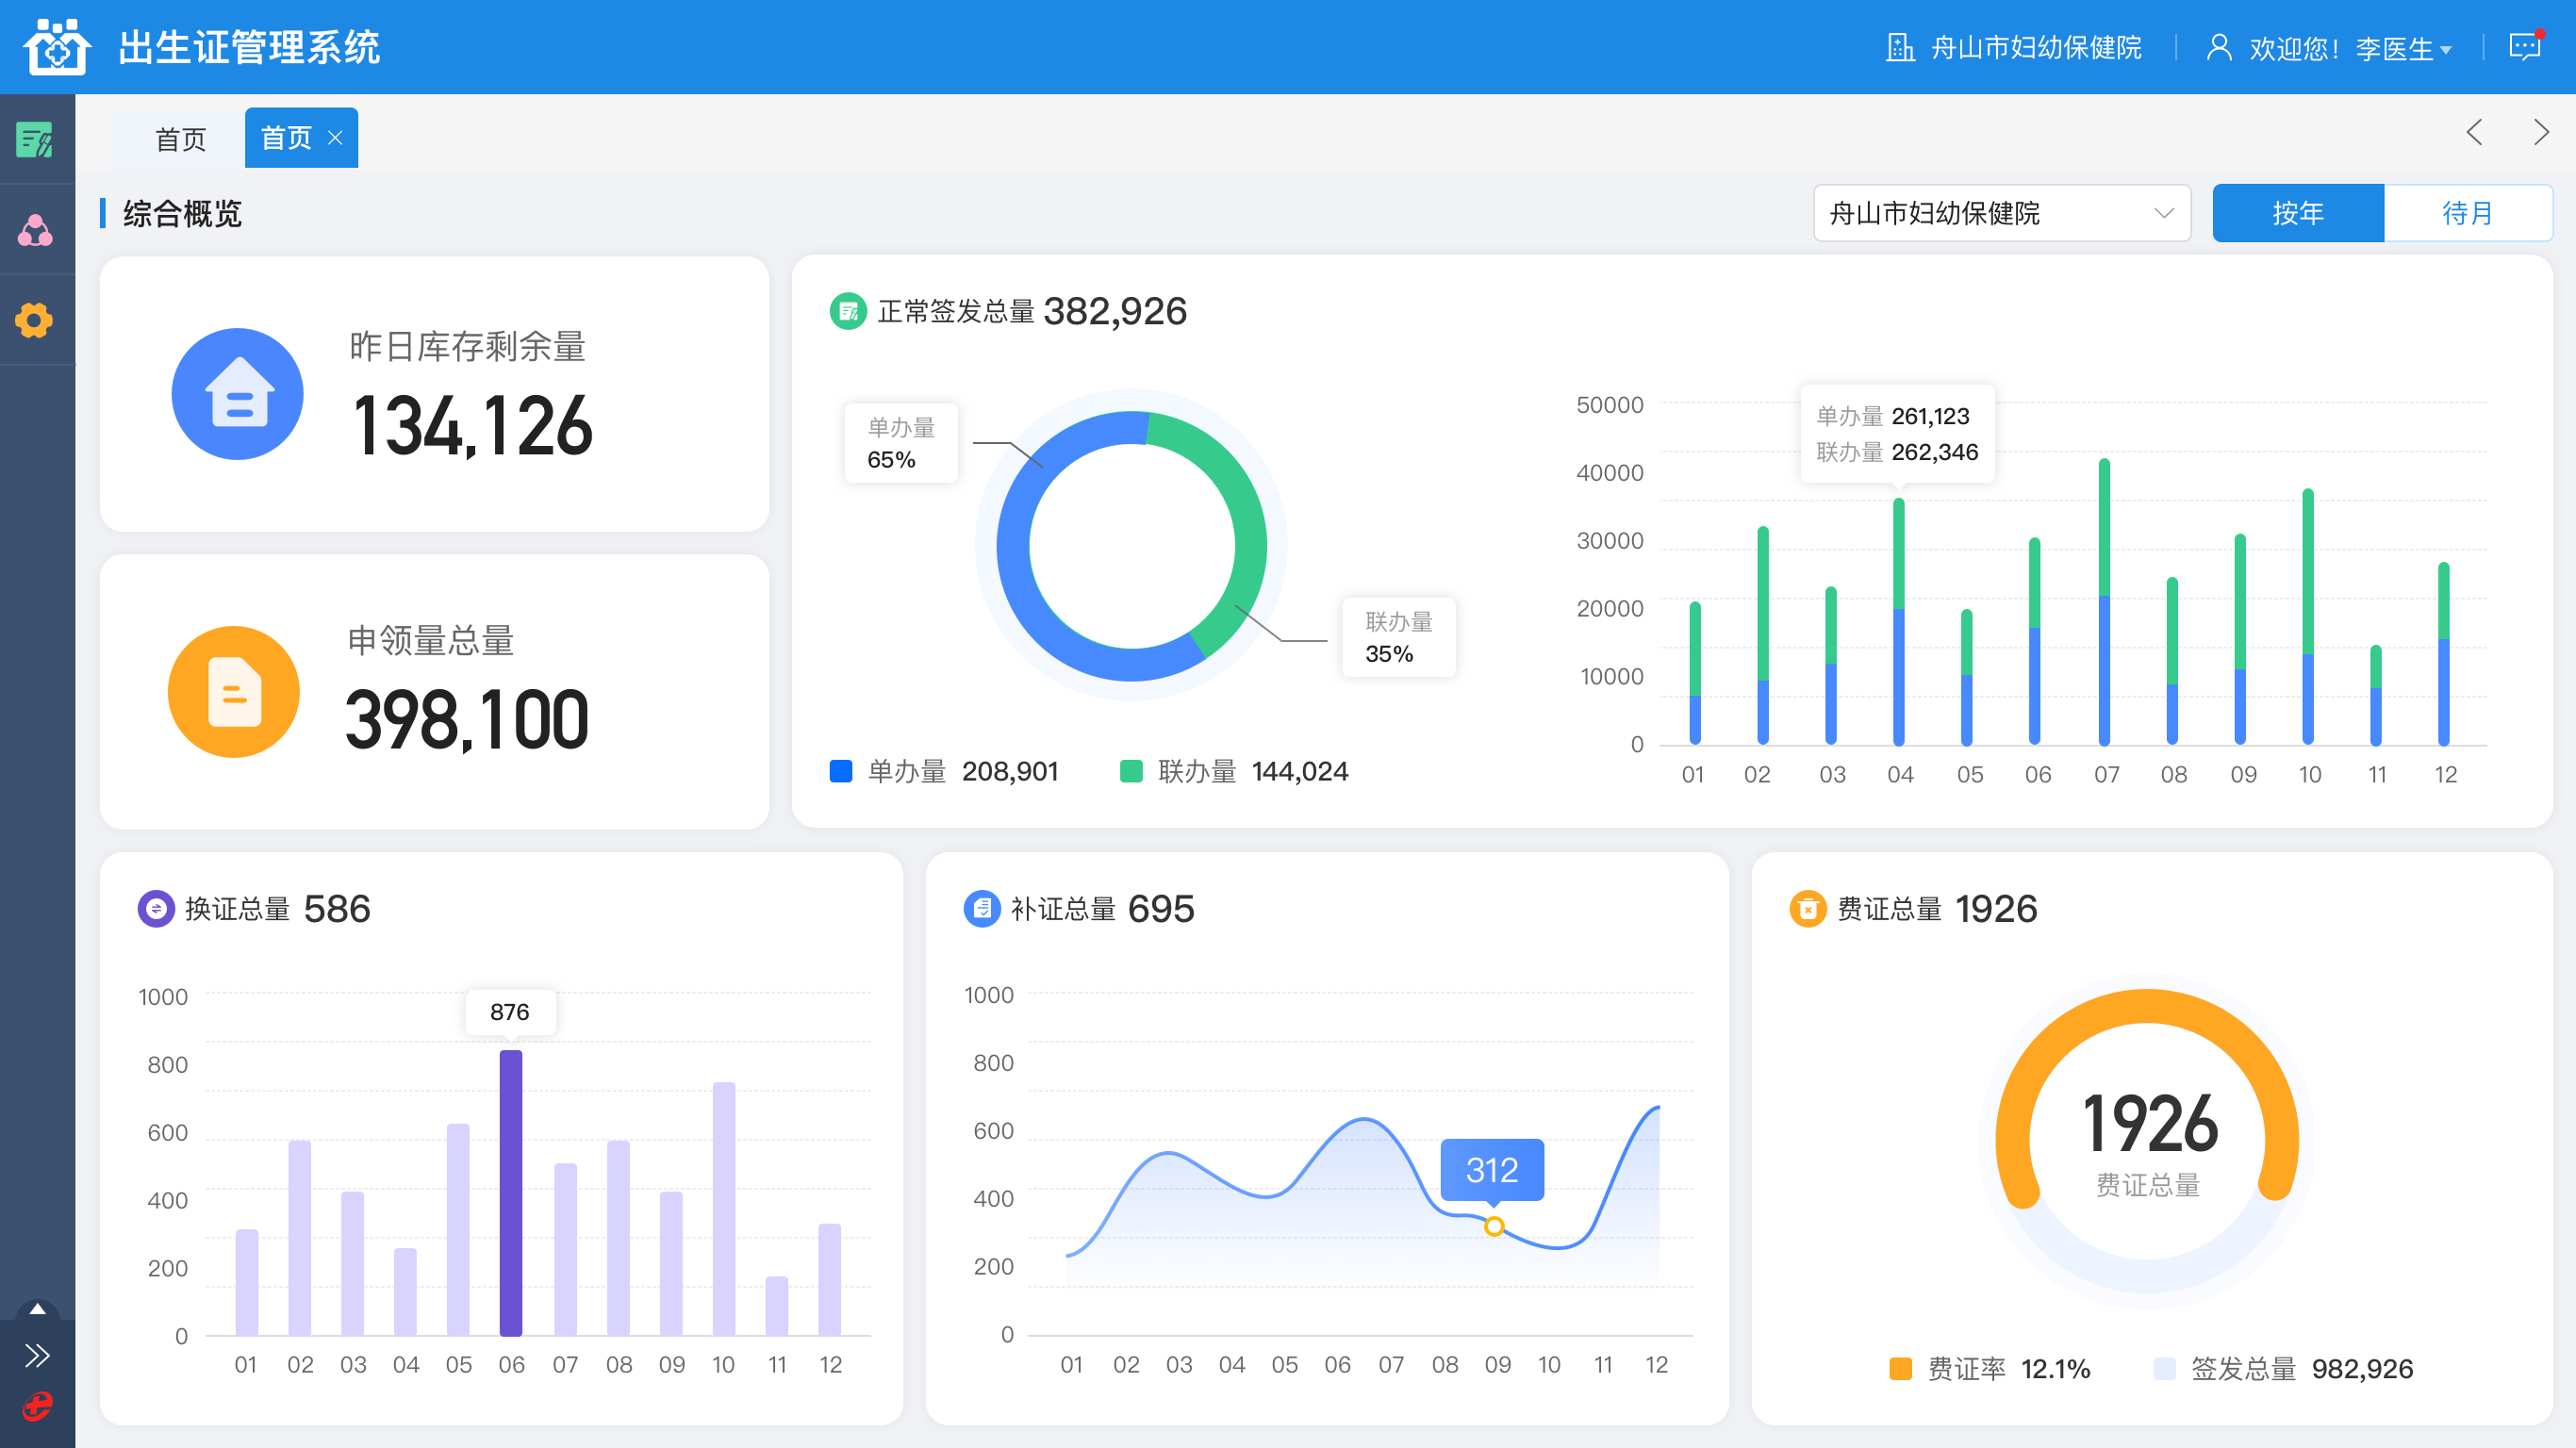
Task: Toggle the pale blue 签发总量 legend swatch
Action: 2164,1368
